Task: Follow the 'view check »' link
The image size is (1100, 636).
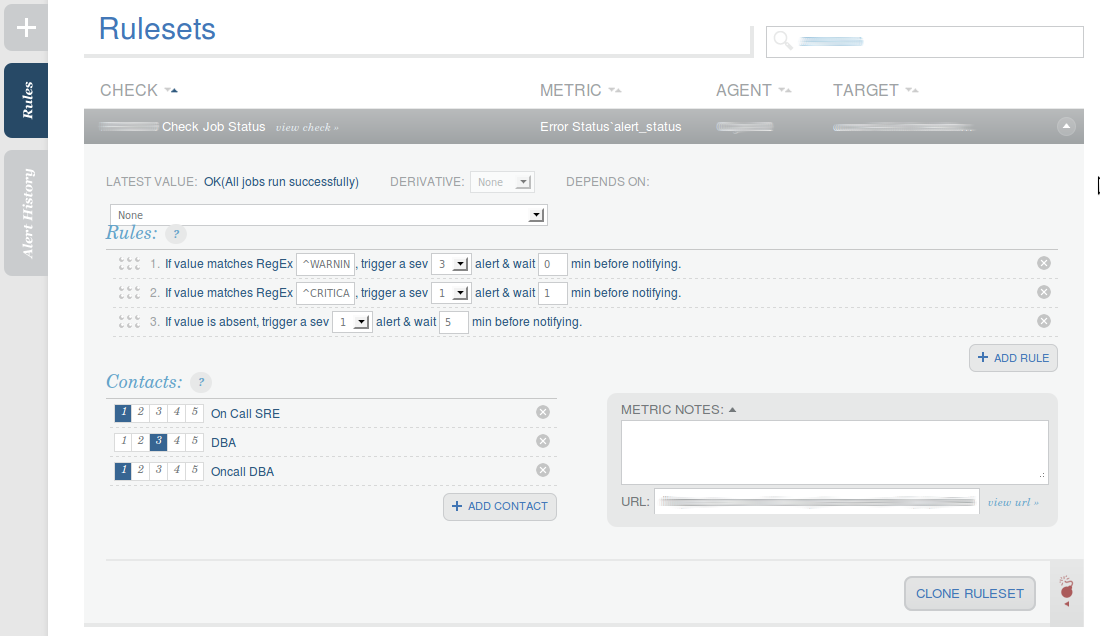Action: tap(308, 126)
